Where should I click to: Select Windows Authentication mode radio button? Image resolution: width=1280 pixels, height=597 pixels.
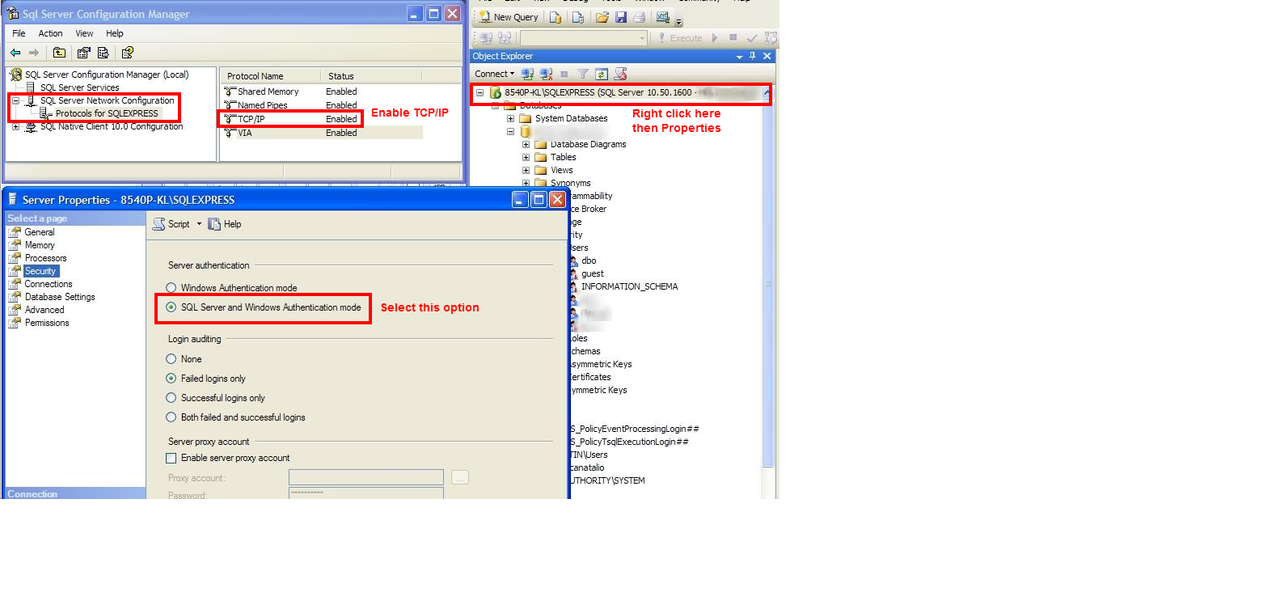[x=171, y=288]
